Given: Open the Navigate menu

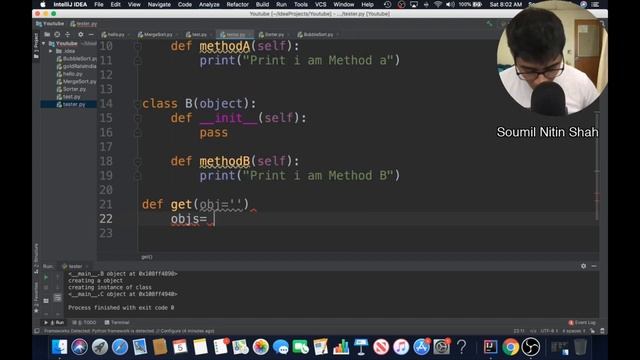Looking at the screenshot, I should pyautogui.click(x=159, y=4).
